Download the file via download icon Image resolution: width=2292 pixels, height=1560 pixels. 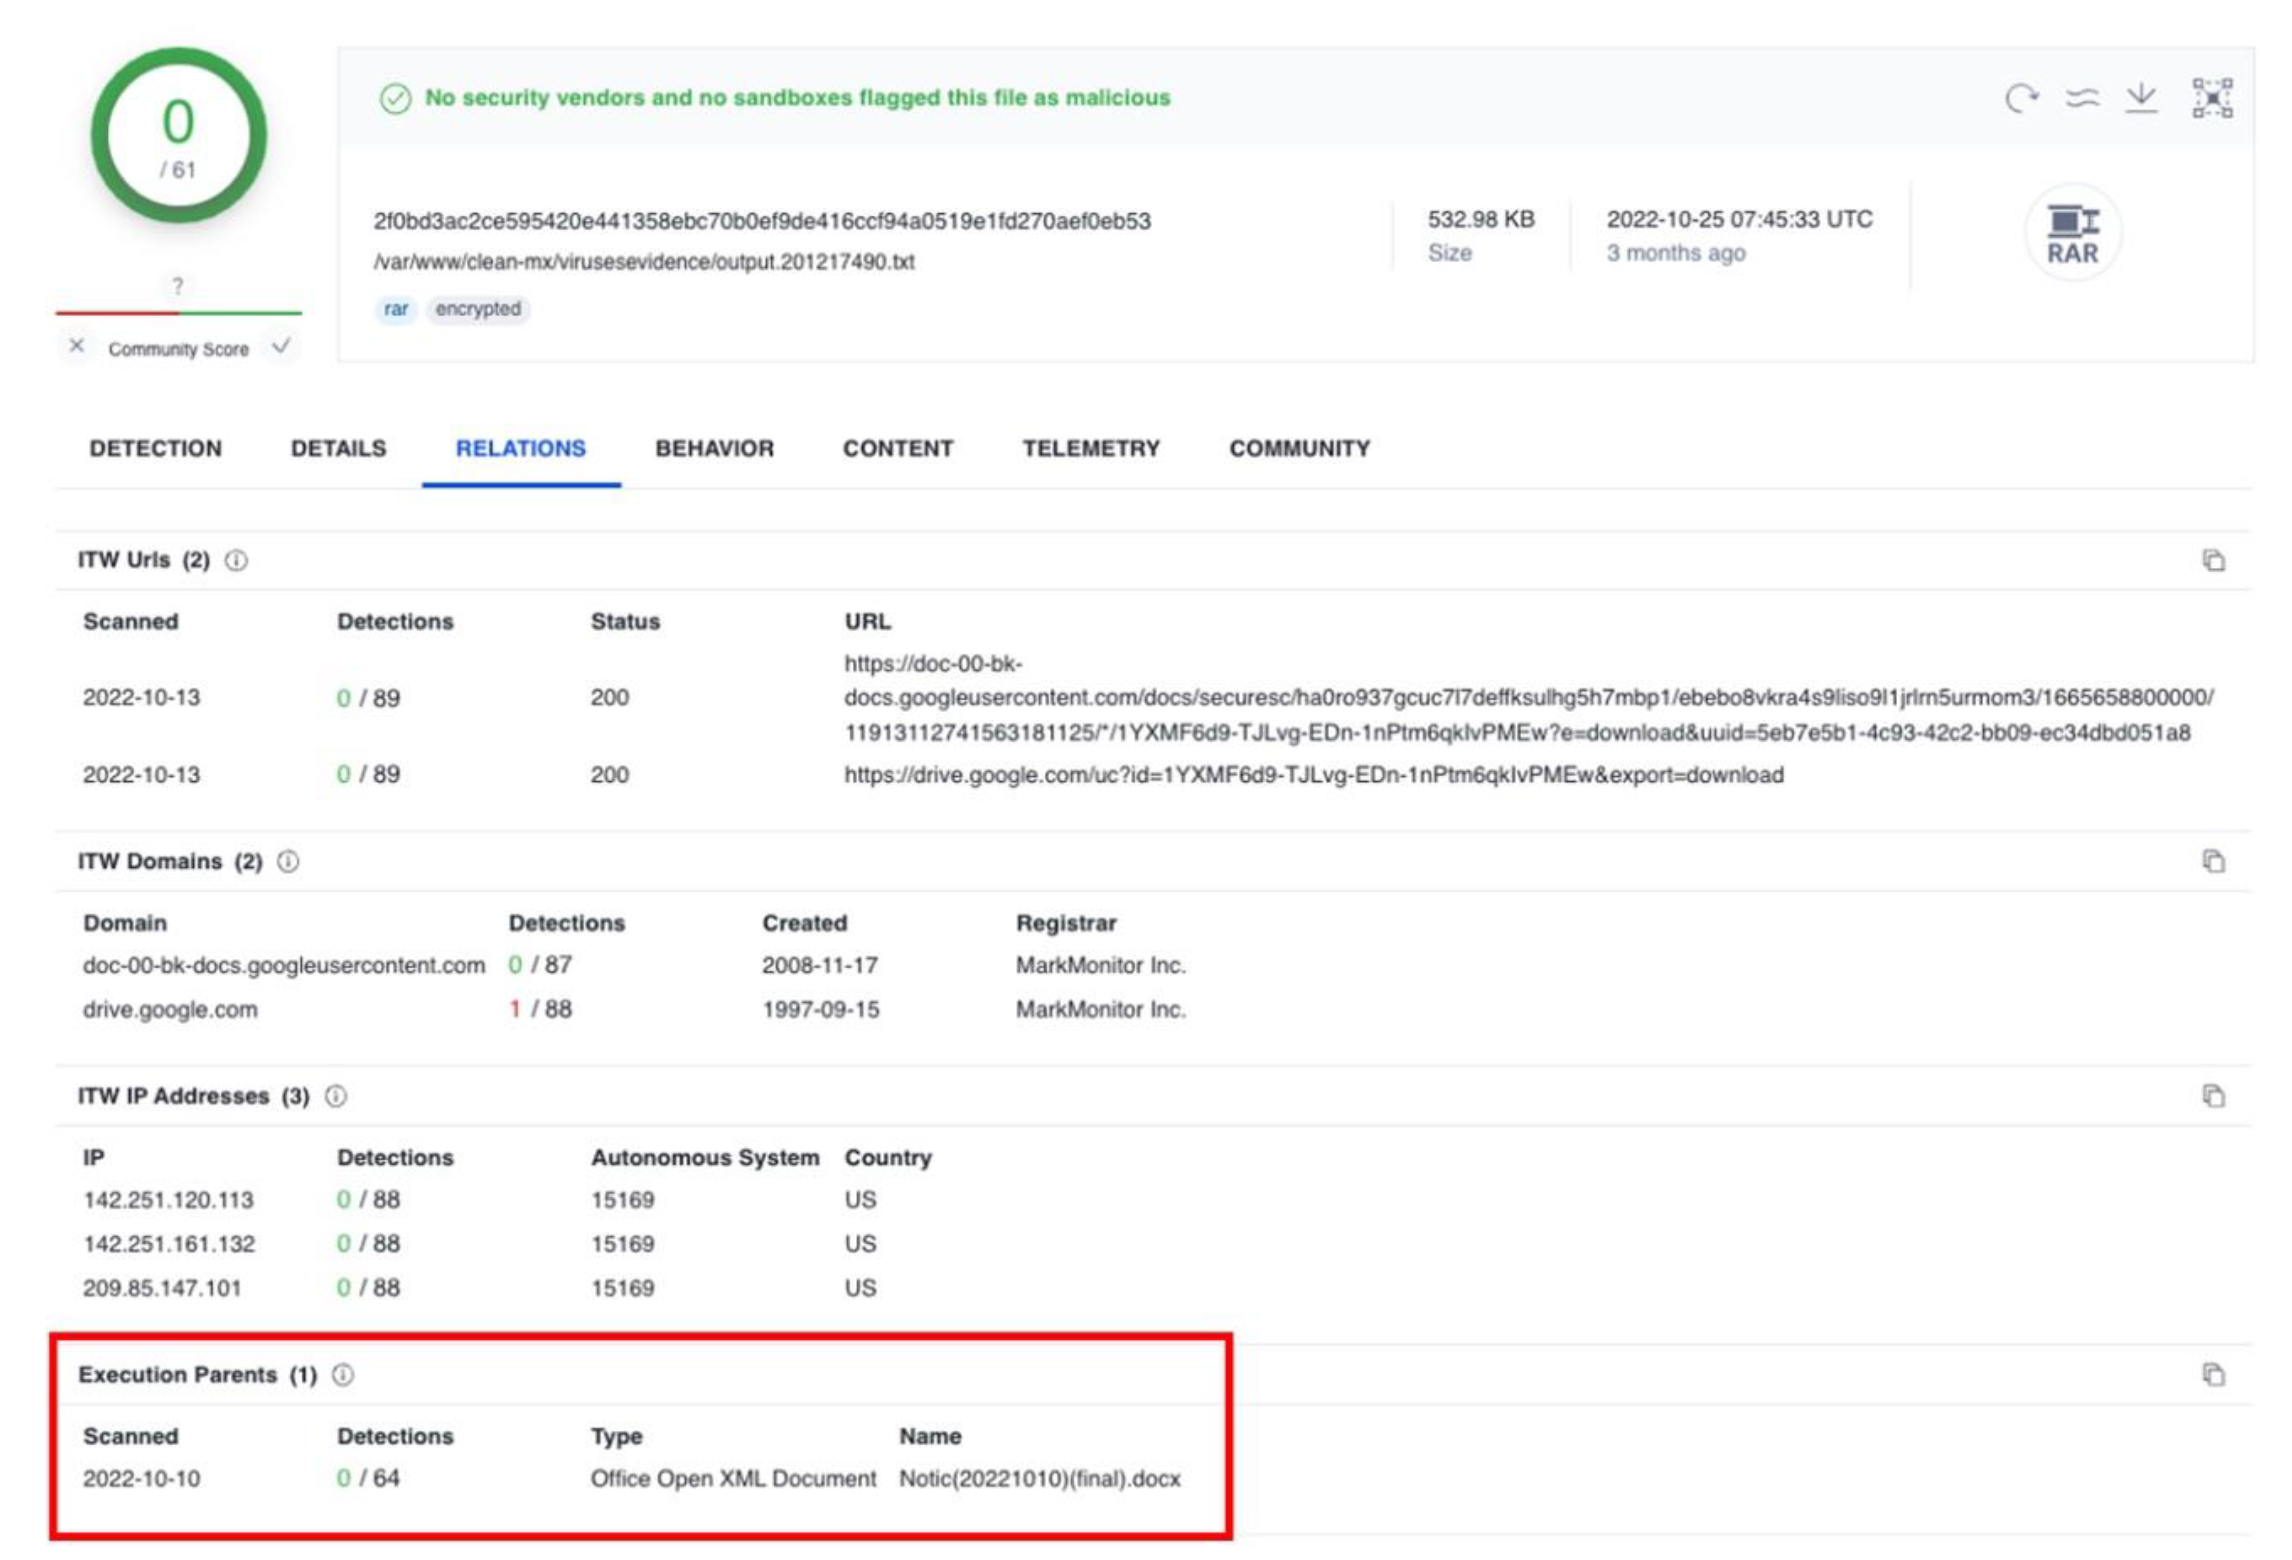coord(2142,98)
